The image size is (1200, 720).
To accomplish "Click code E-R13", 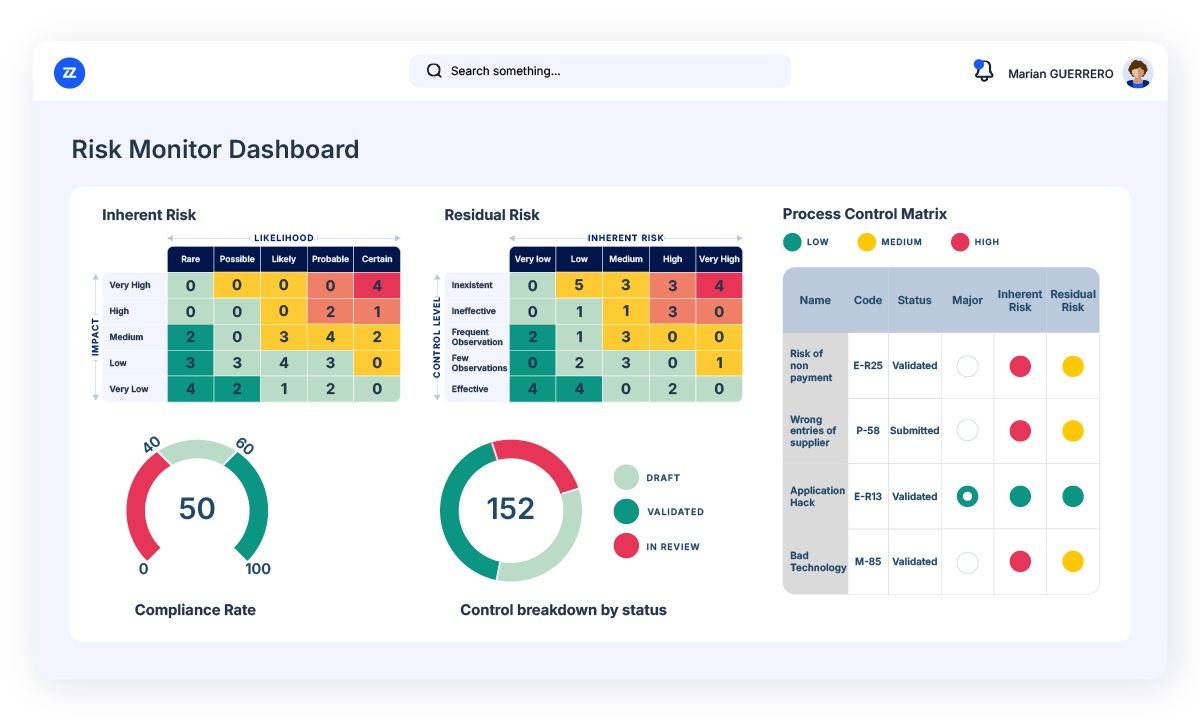I will [x=868, y=496].
